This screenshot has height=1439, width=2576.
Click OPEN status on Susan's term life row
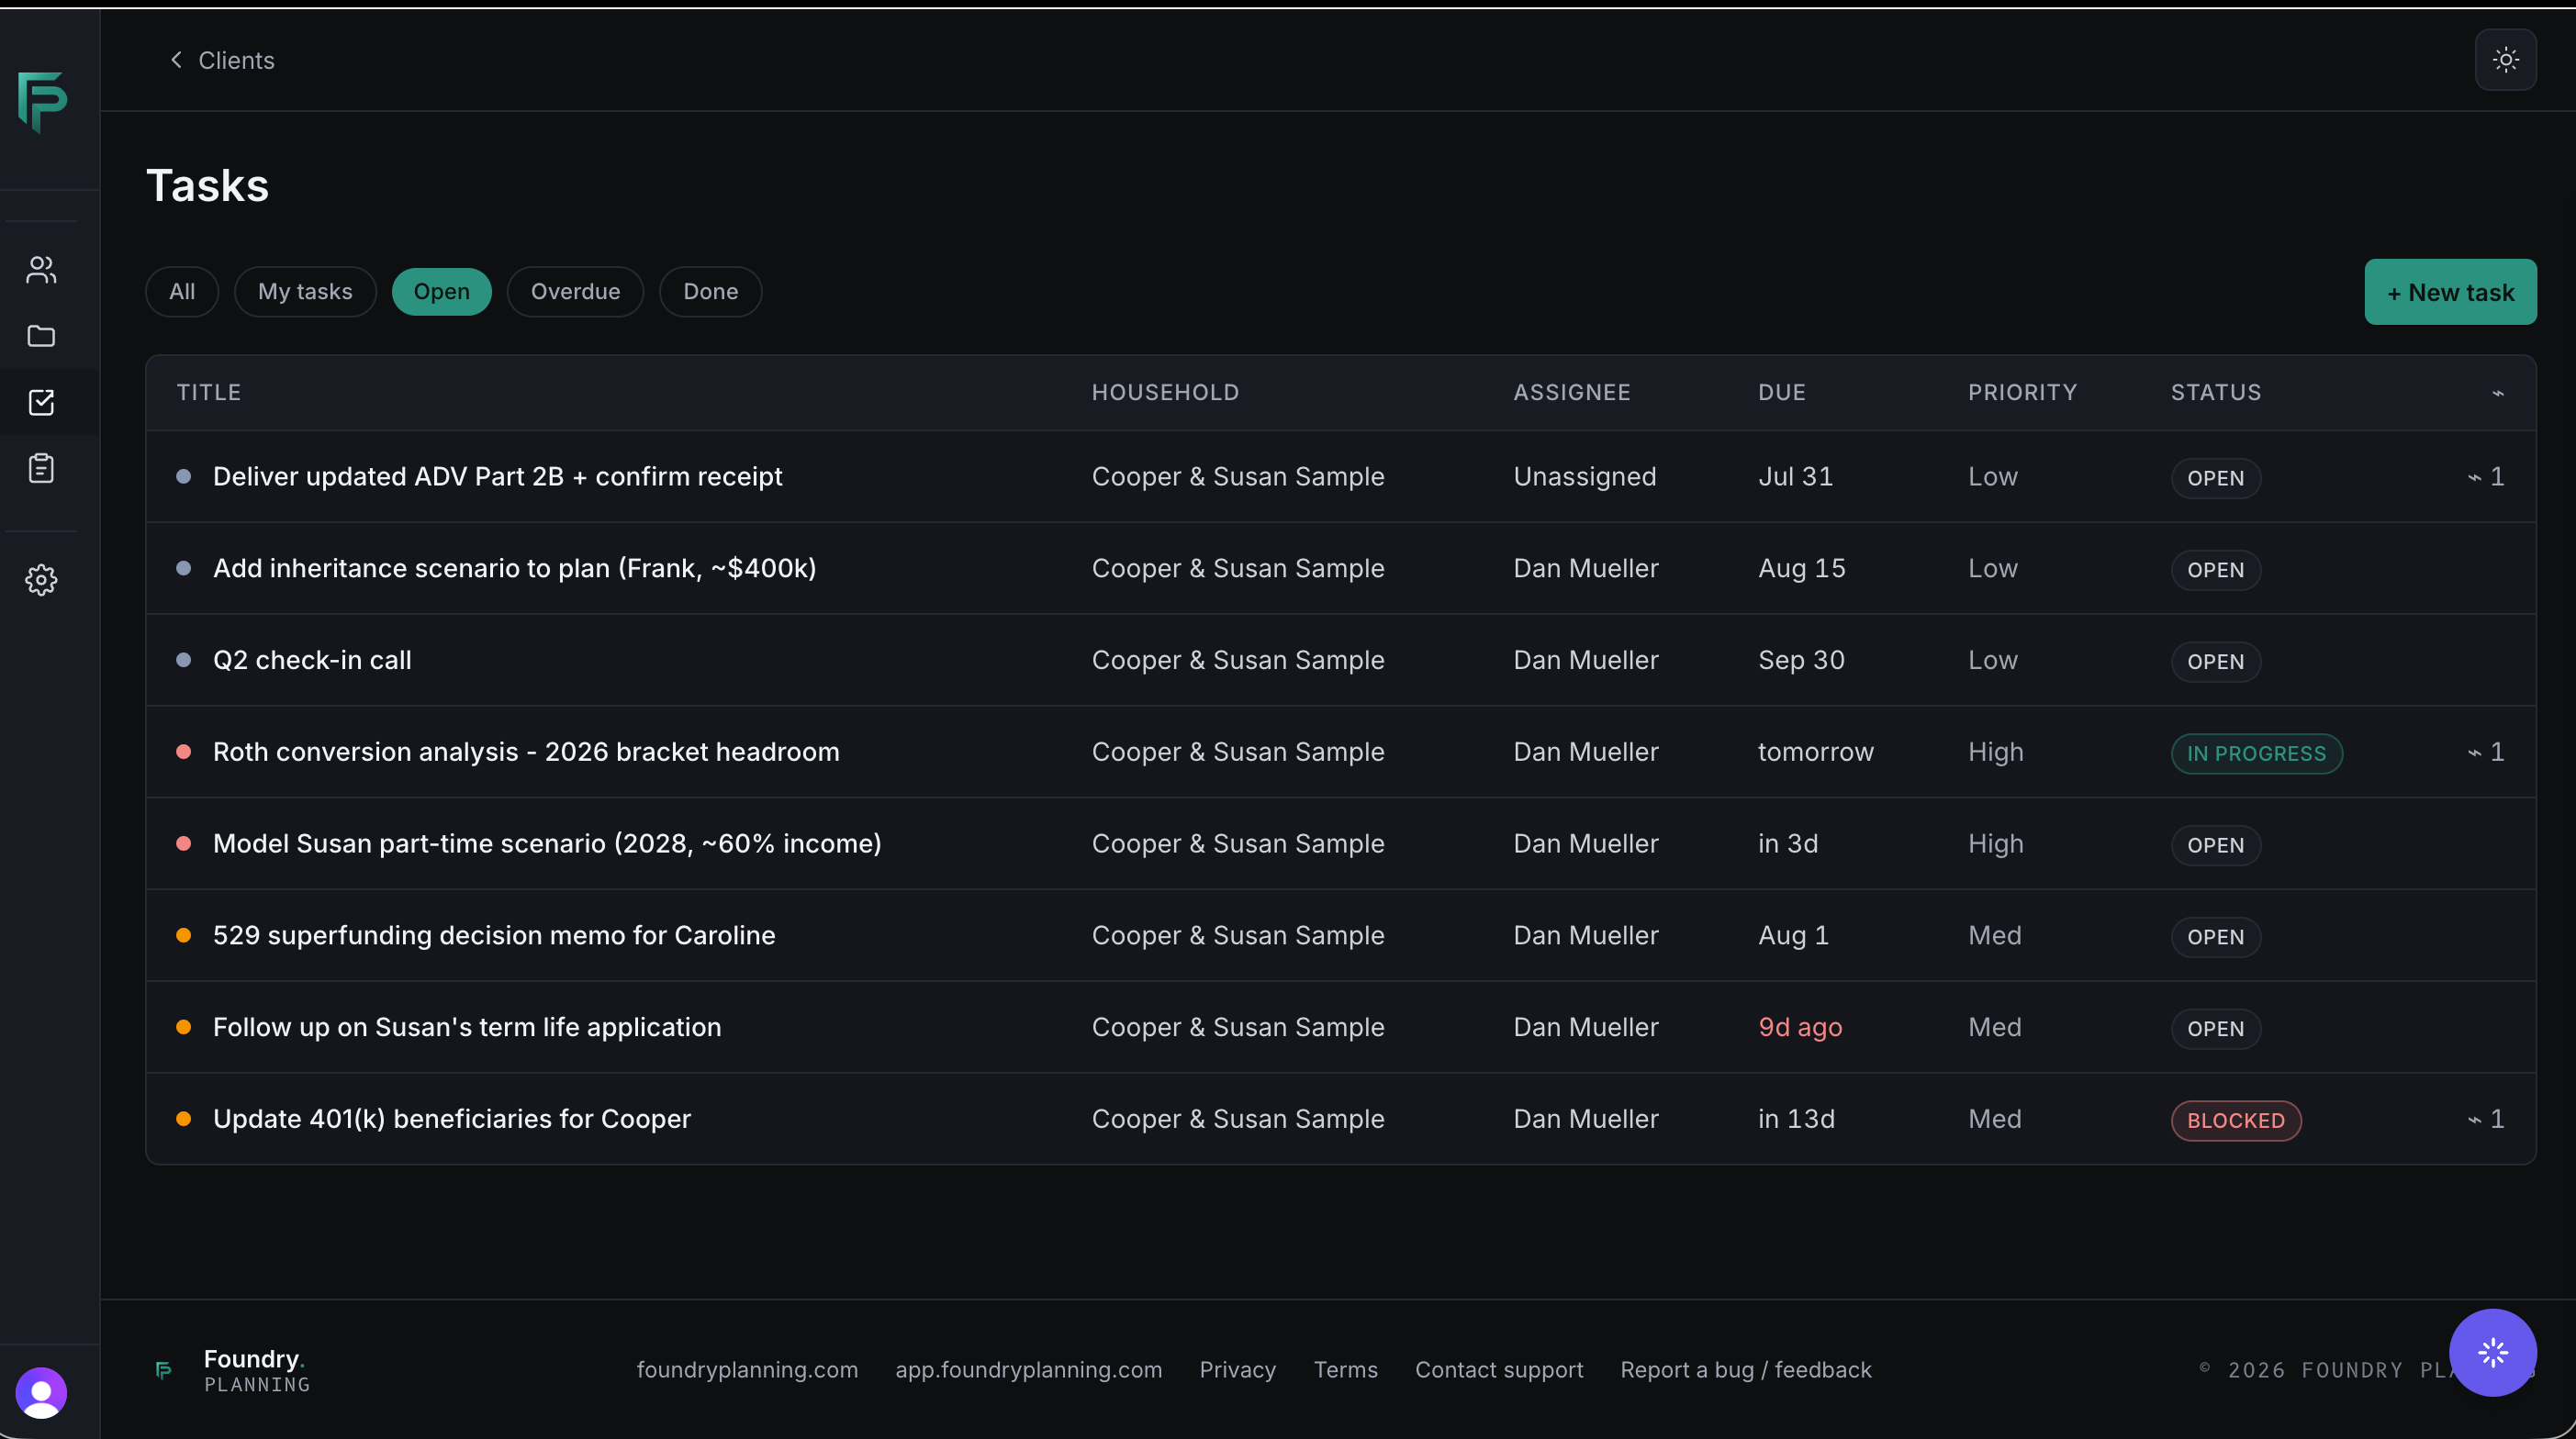point(2215,1029)
